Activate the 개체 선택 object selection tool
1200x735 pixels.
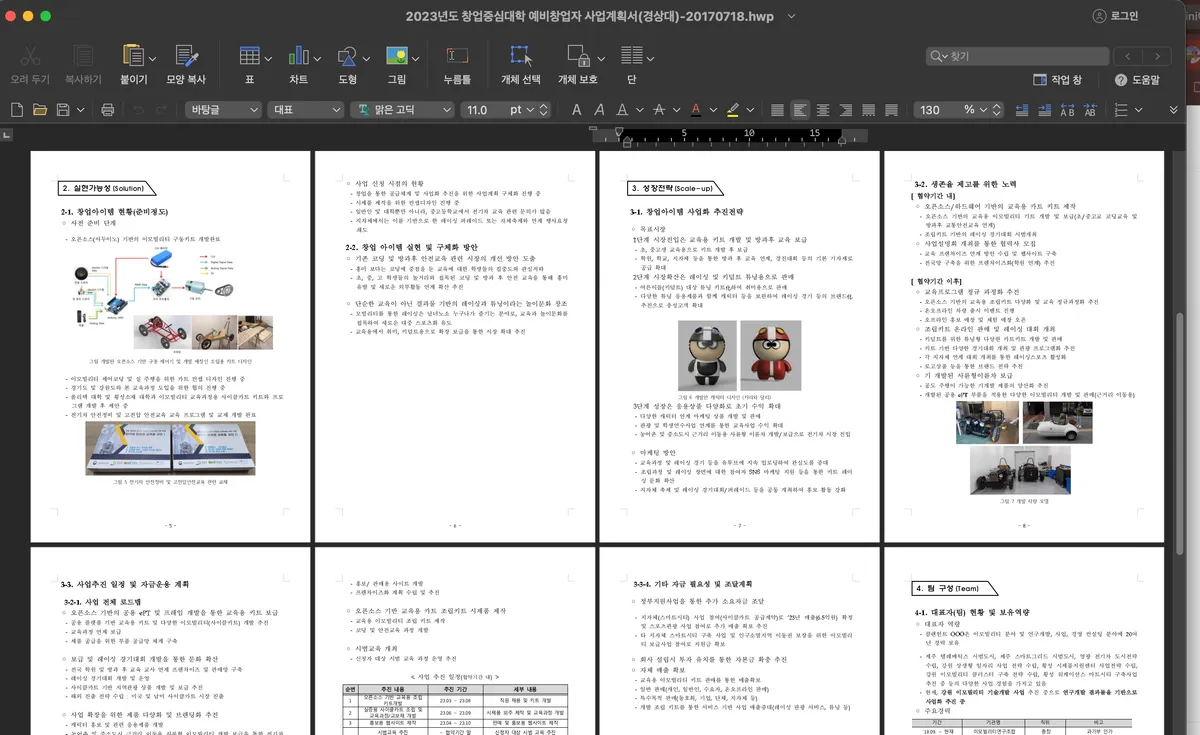tap(520, 56)
